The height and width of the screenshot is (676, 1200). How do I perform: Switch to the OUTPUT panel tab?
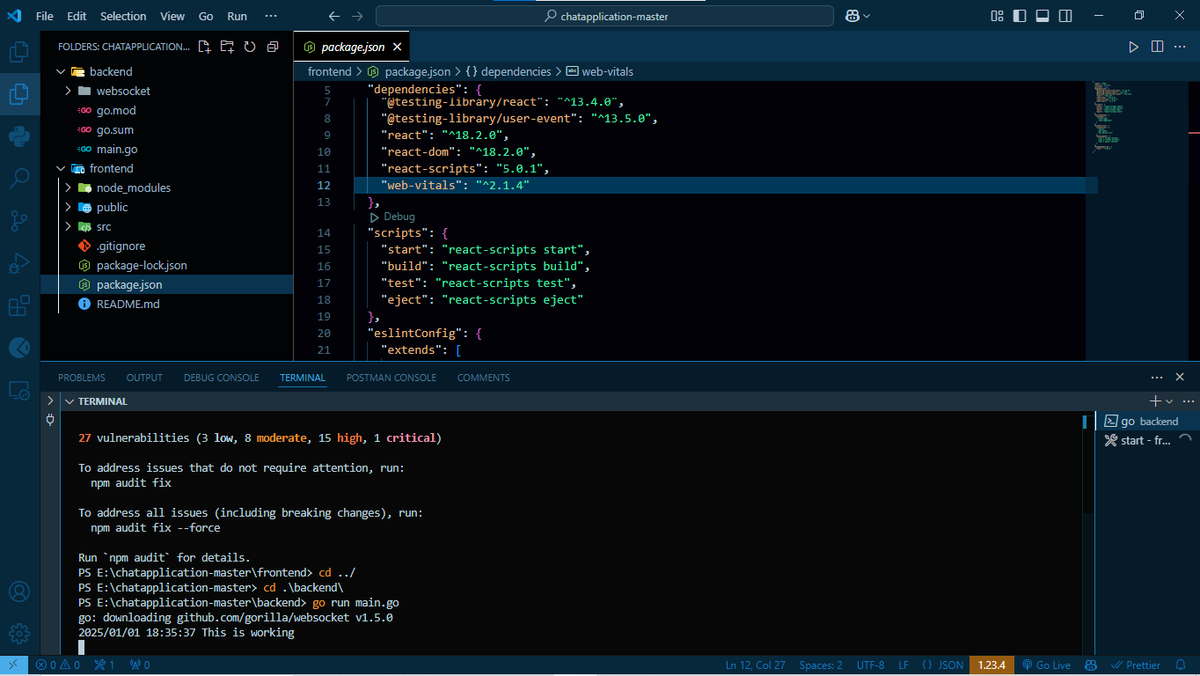144,378
